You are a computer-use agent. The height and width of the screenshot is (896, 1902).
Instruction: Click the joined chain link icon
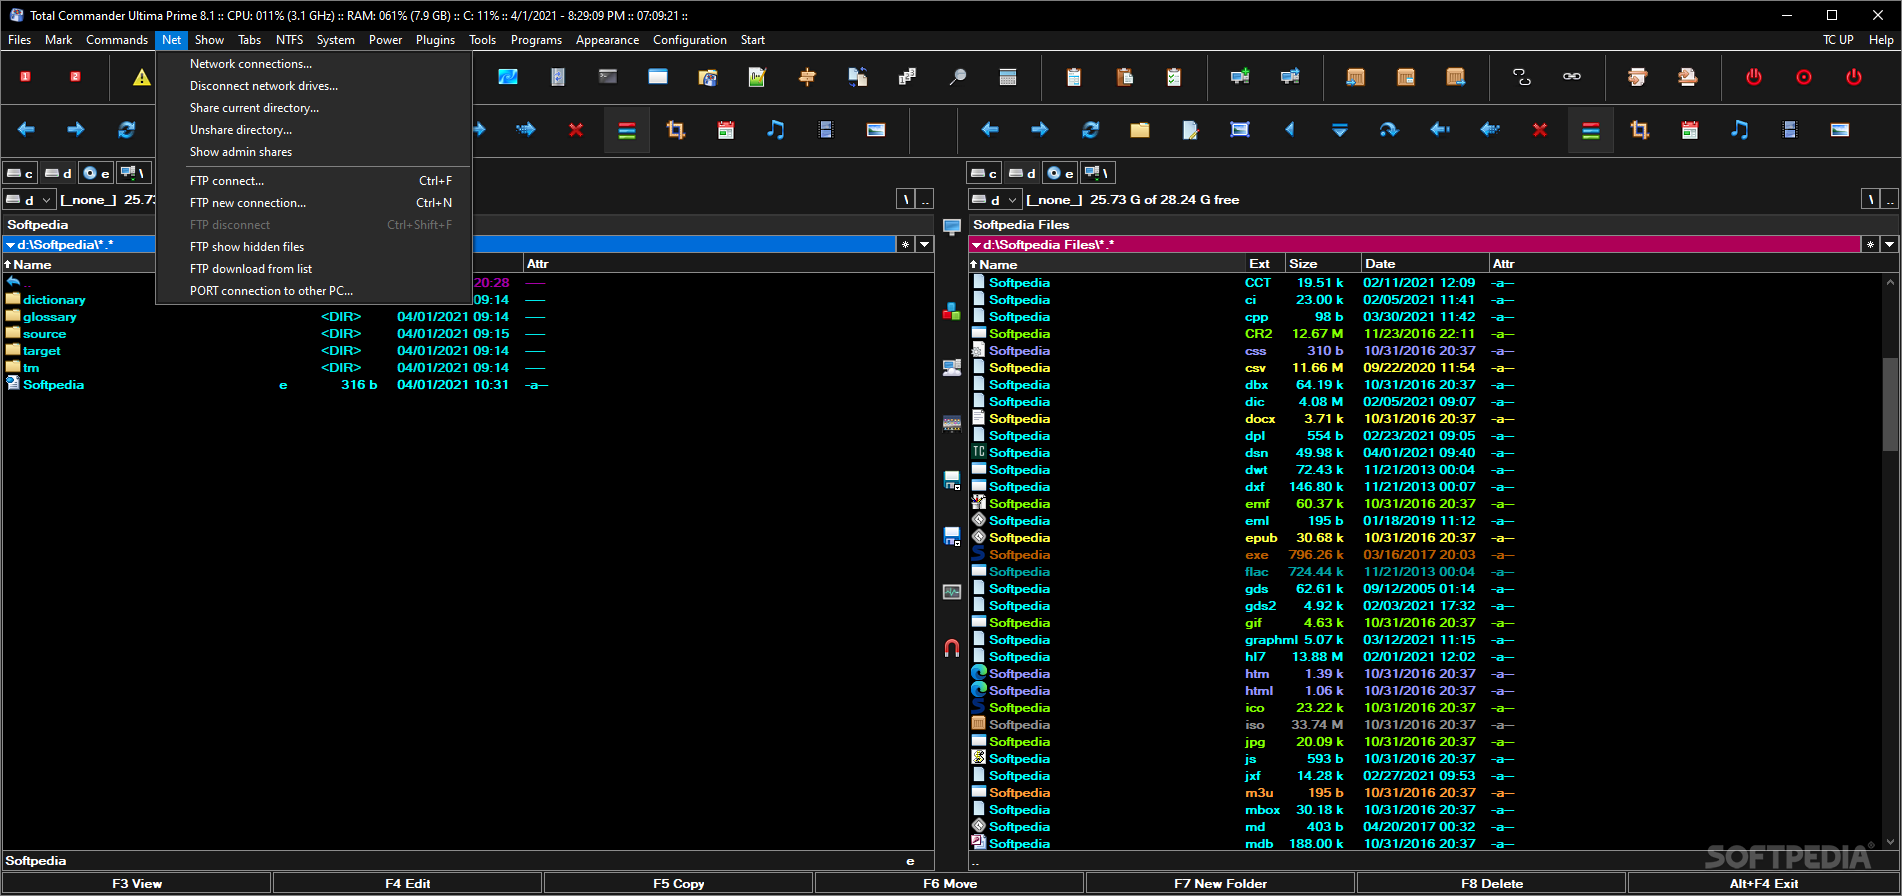(1572, 77)
